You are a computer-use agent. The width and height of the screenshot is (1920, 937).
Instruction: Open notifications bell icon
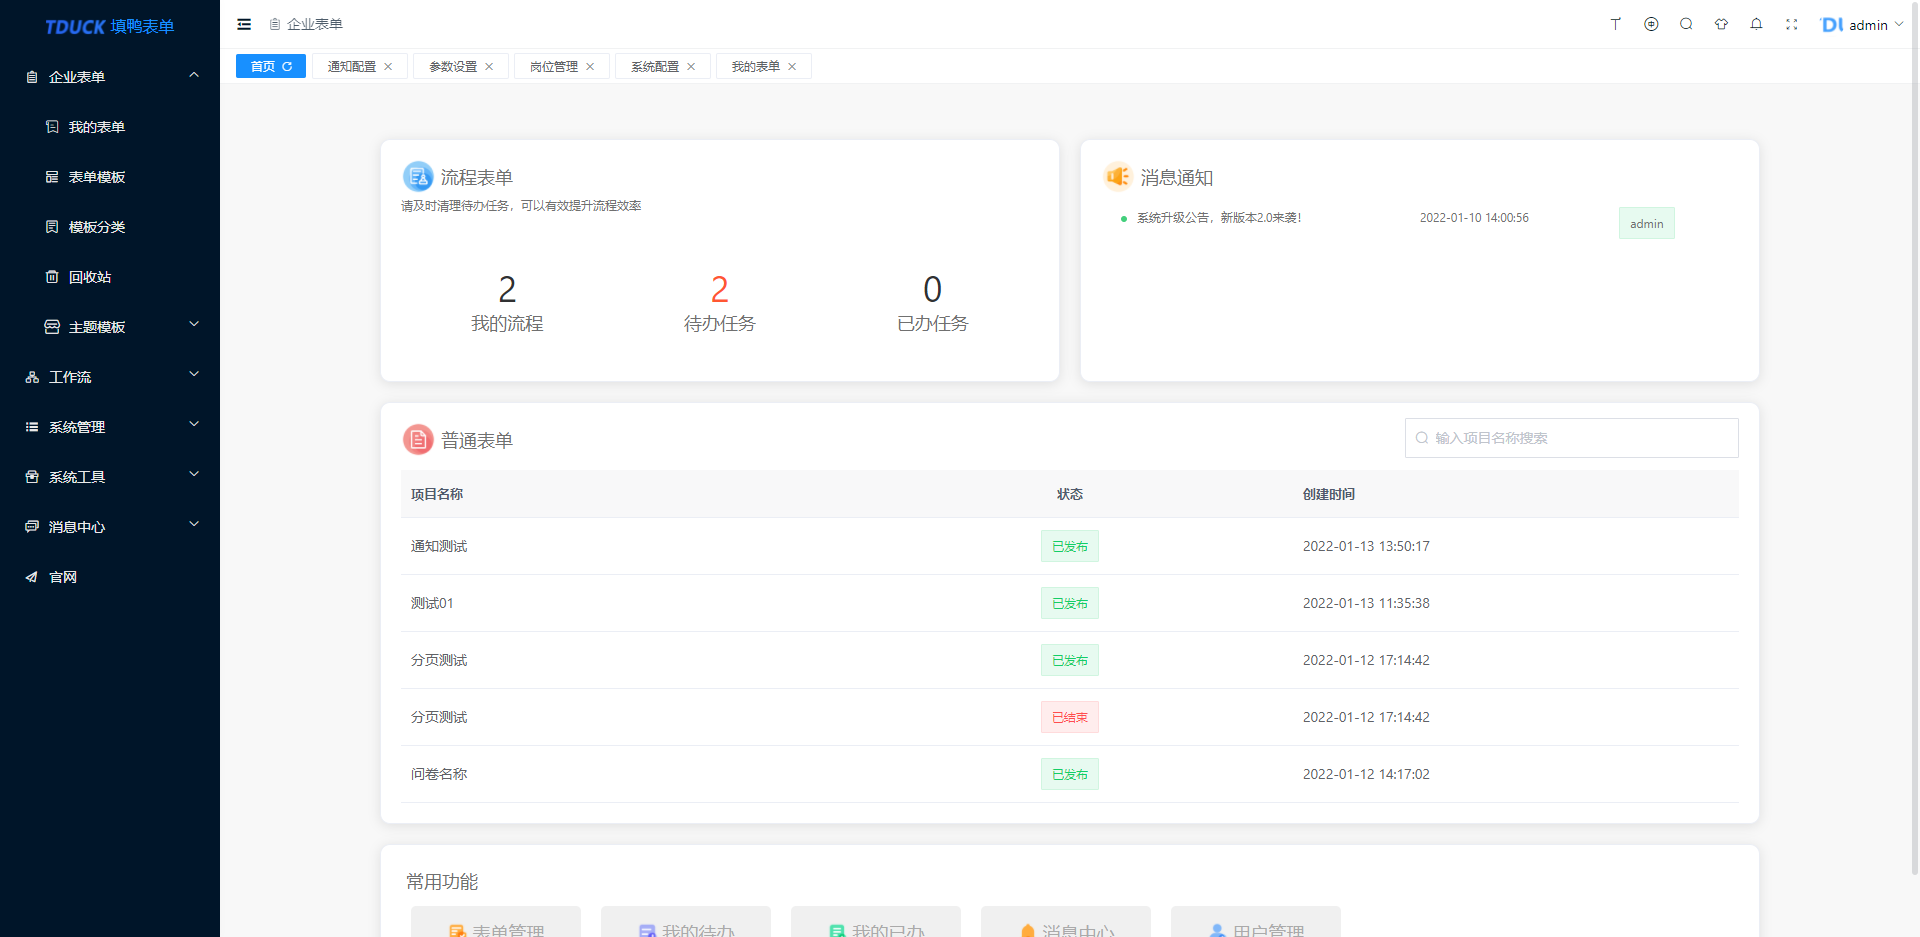[x=1756, y=24]
